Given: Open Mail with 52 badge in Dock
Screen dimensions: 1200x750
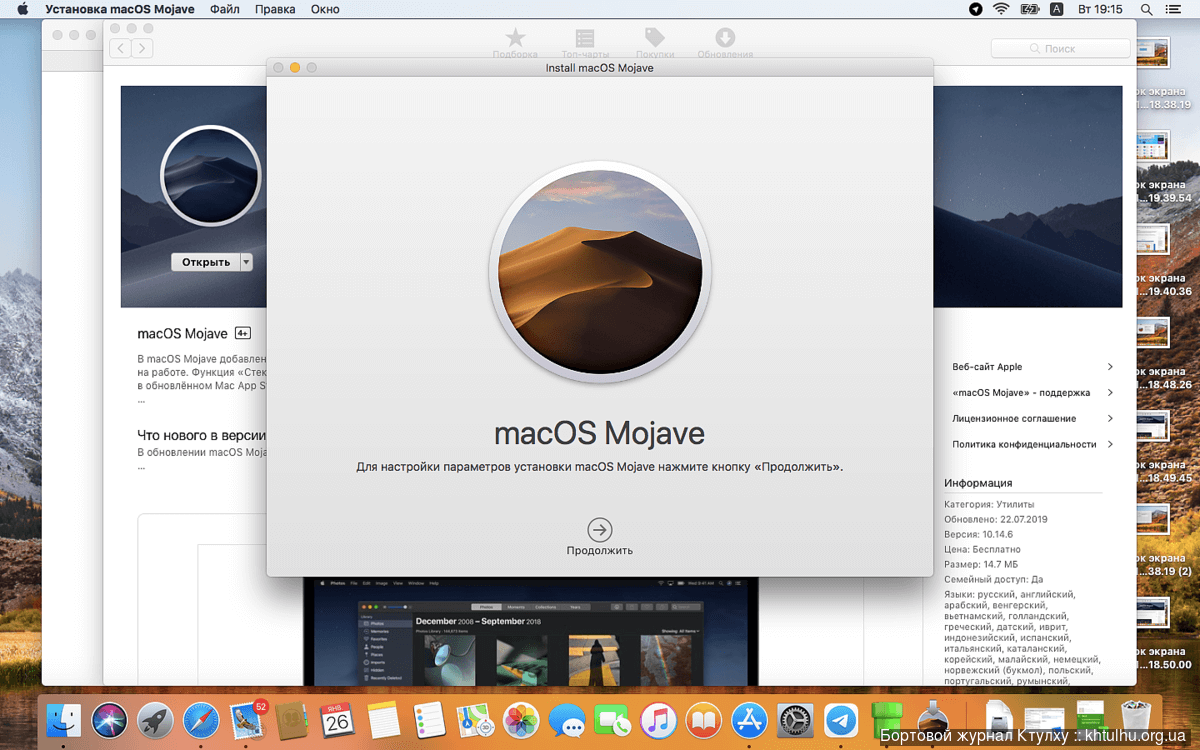Looking at the screenshot, I should (246, 719).
